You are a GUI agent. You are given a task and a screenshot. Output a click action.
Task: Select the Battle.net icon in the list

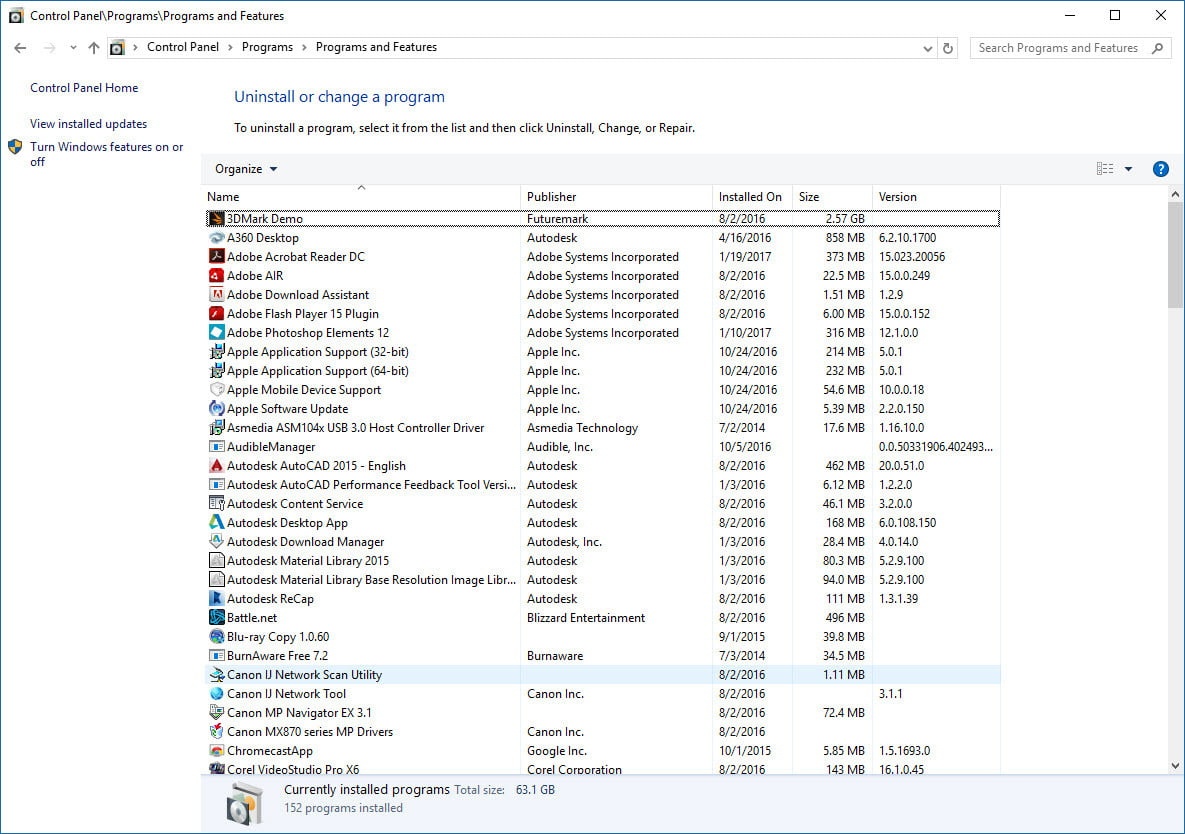(216, 618)
